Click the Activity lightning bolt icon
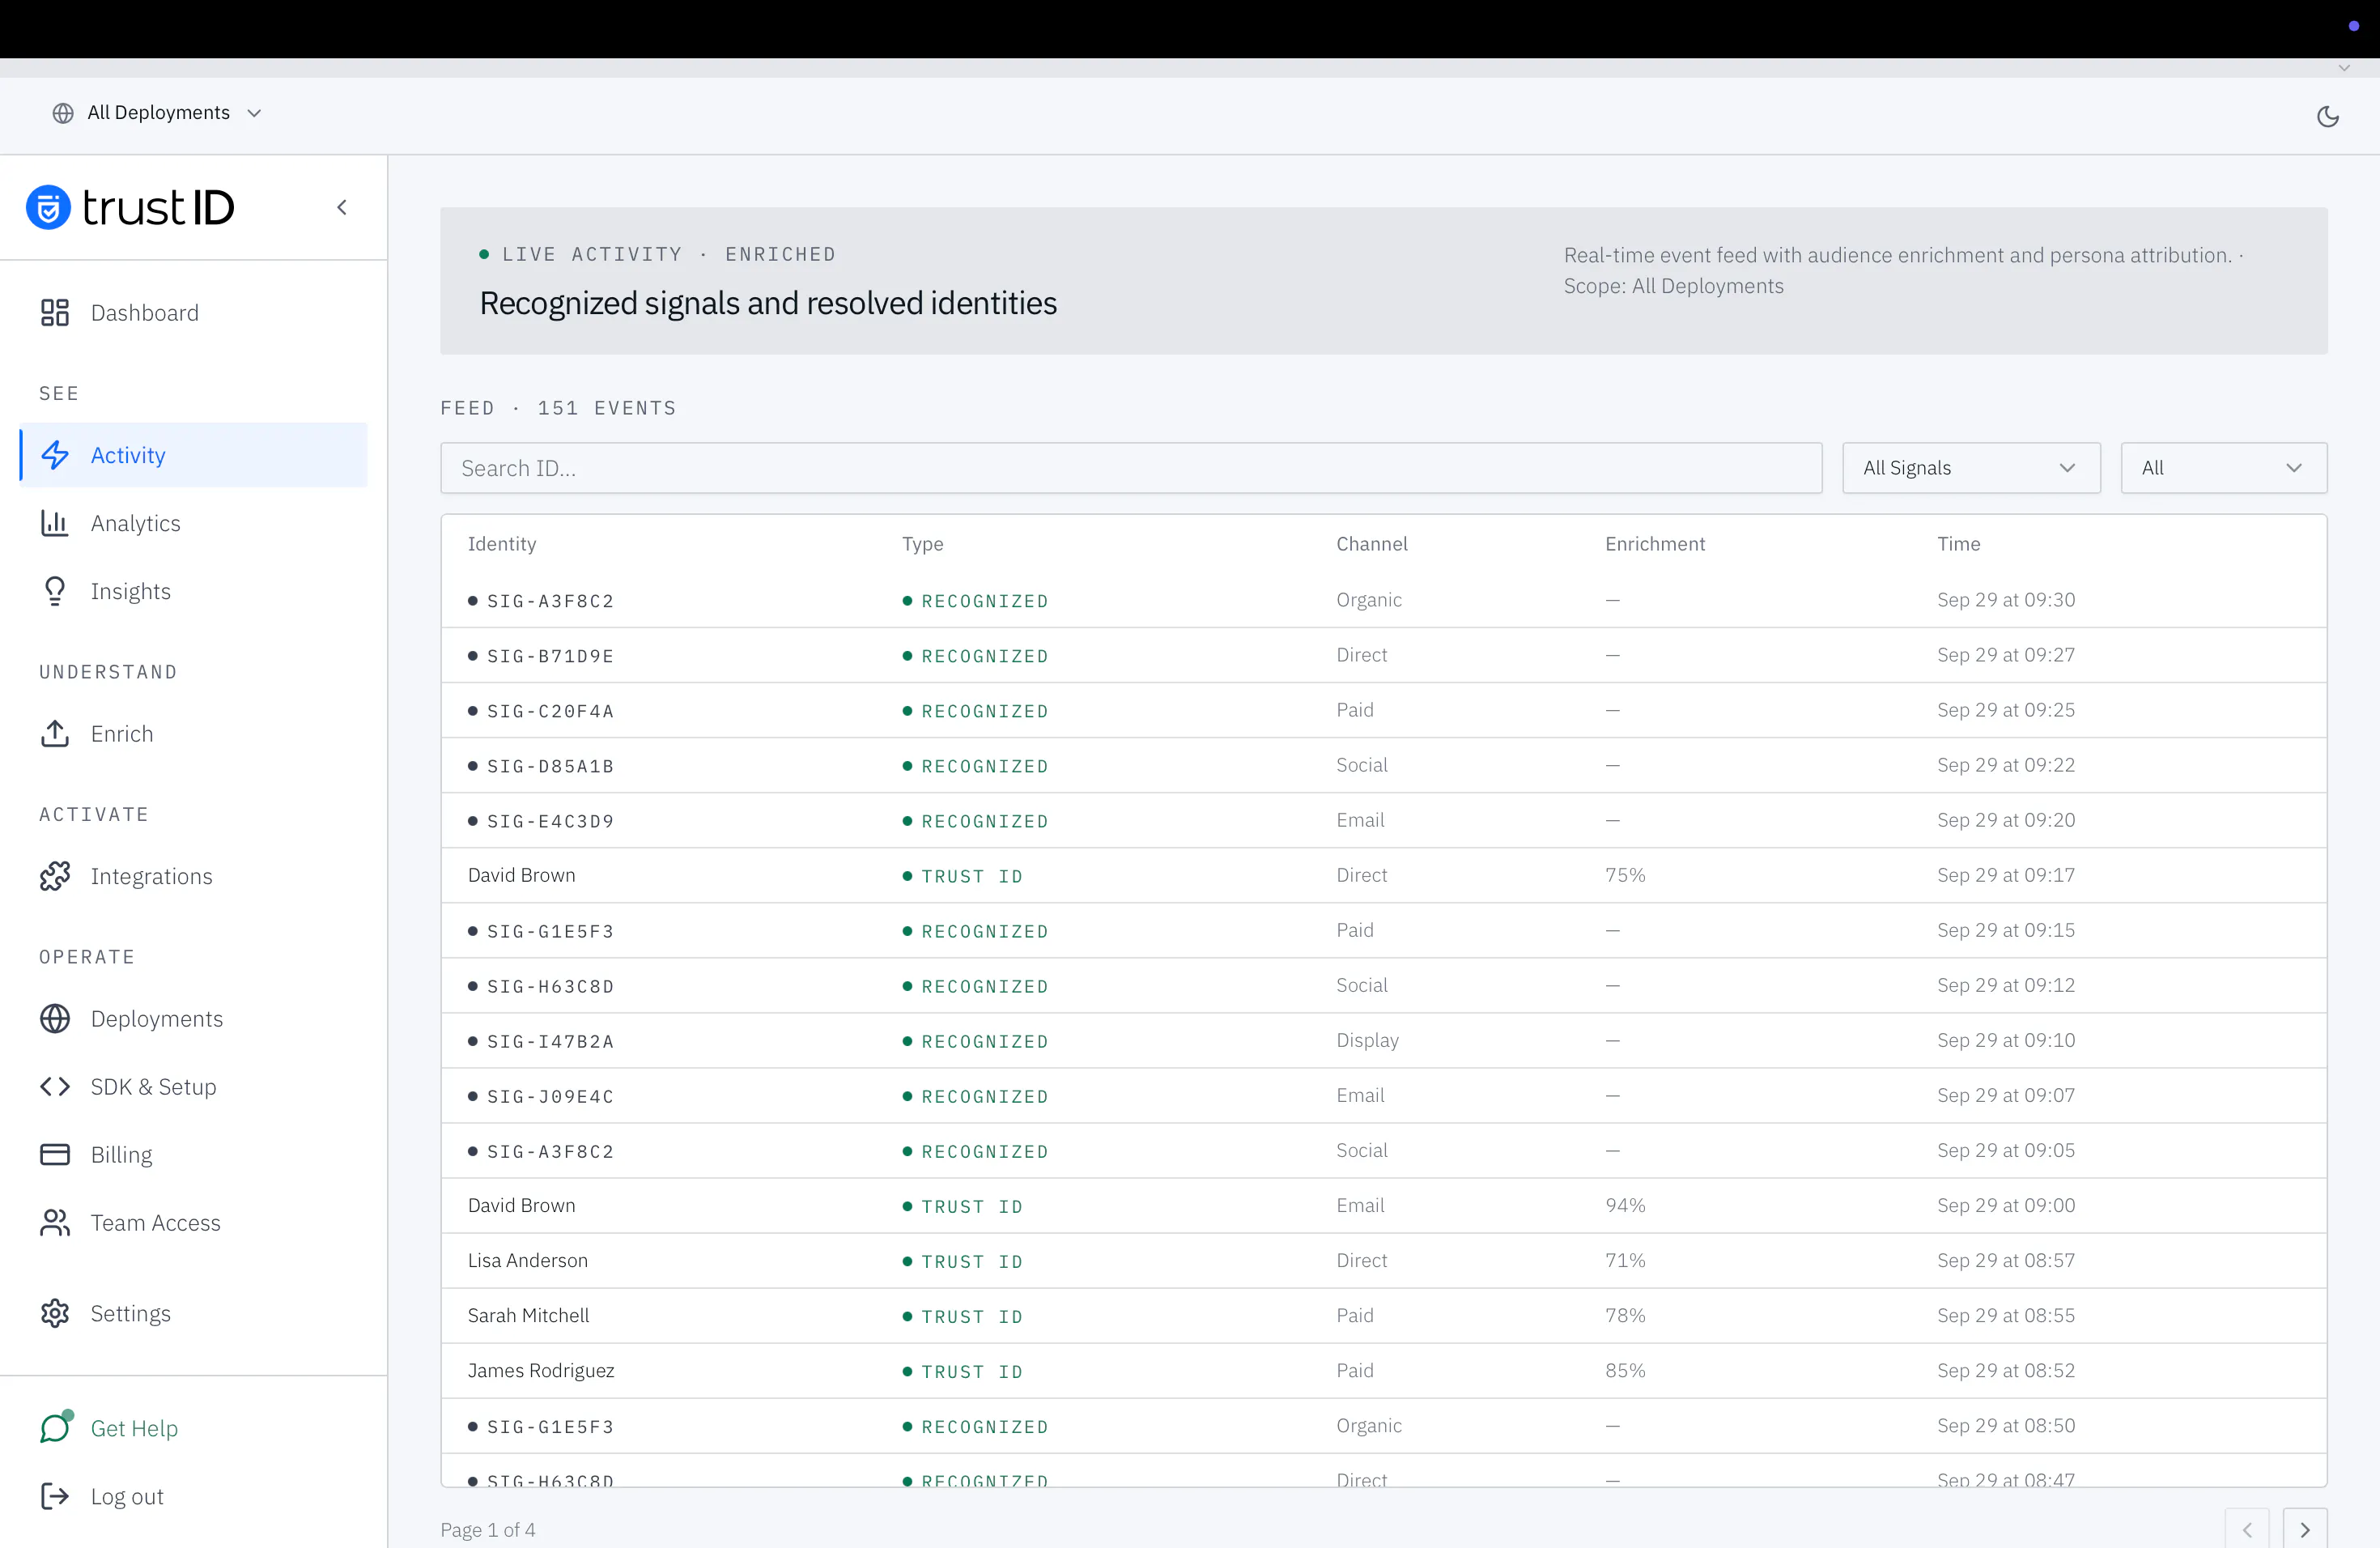This screenshot has width=2380, height=1548. pos(55,455)
